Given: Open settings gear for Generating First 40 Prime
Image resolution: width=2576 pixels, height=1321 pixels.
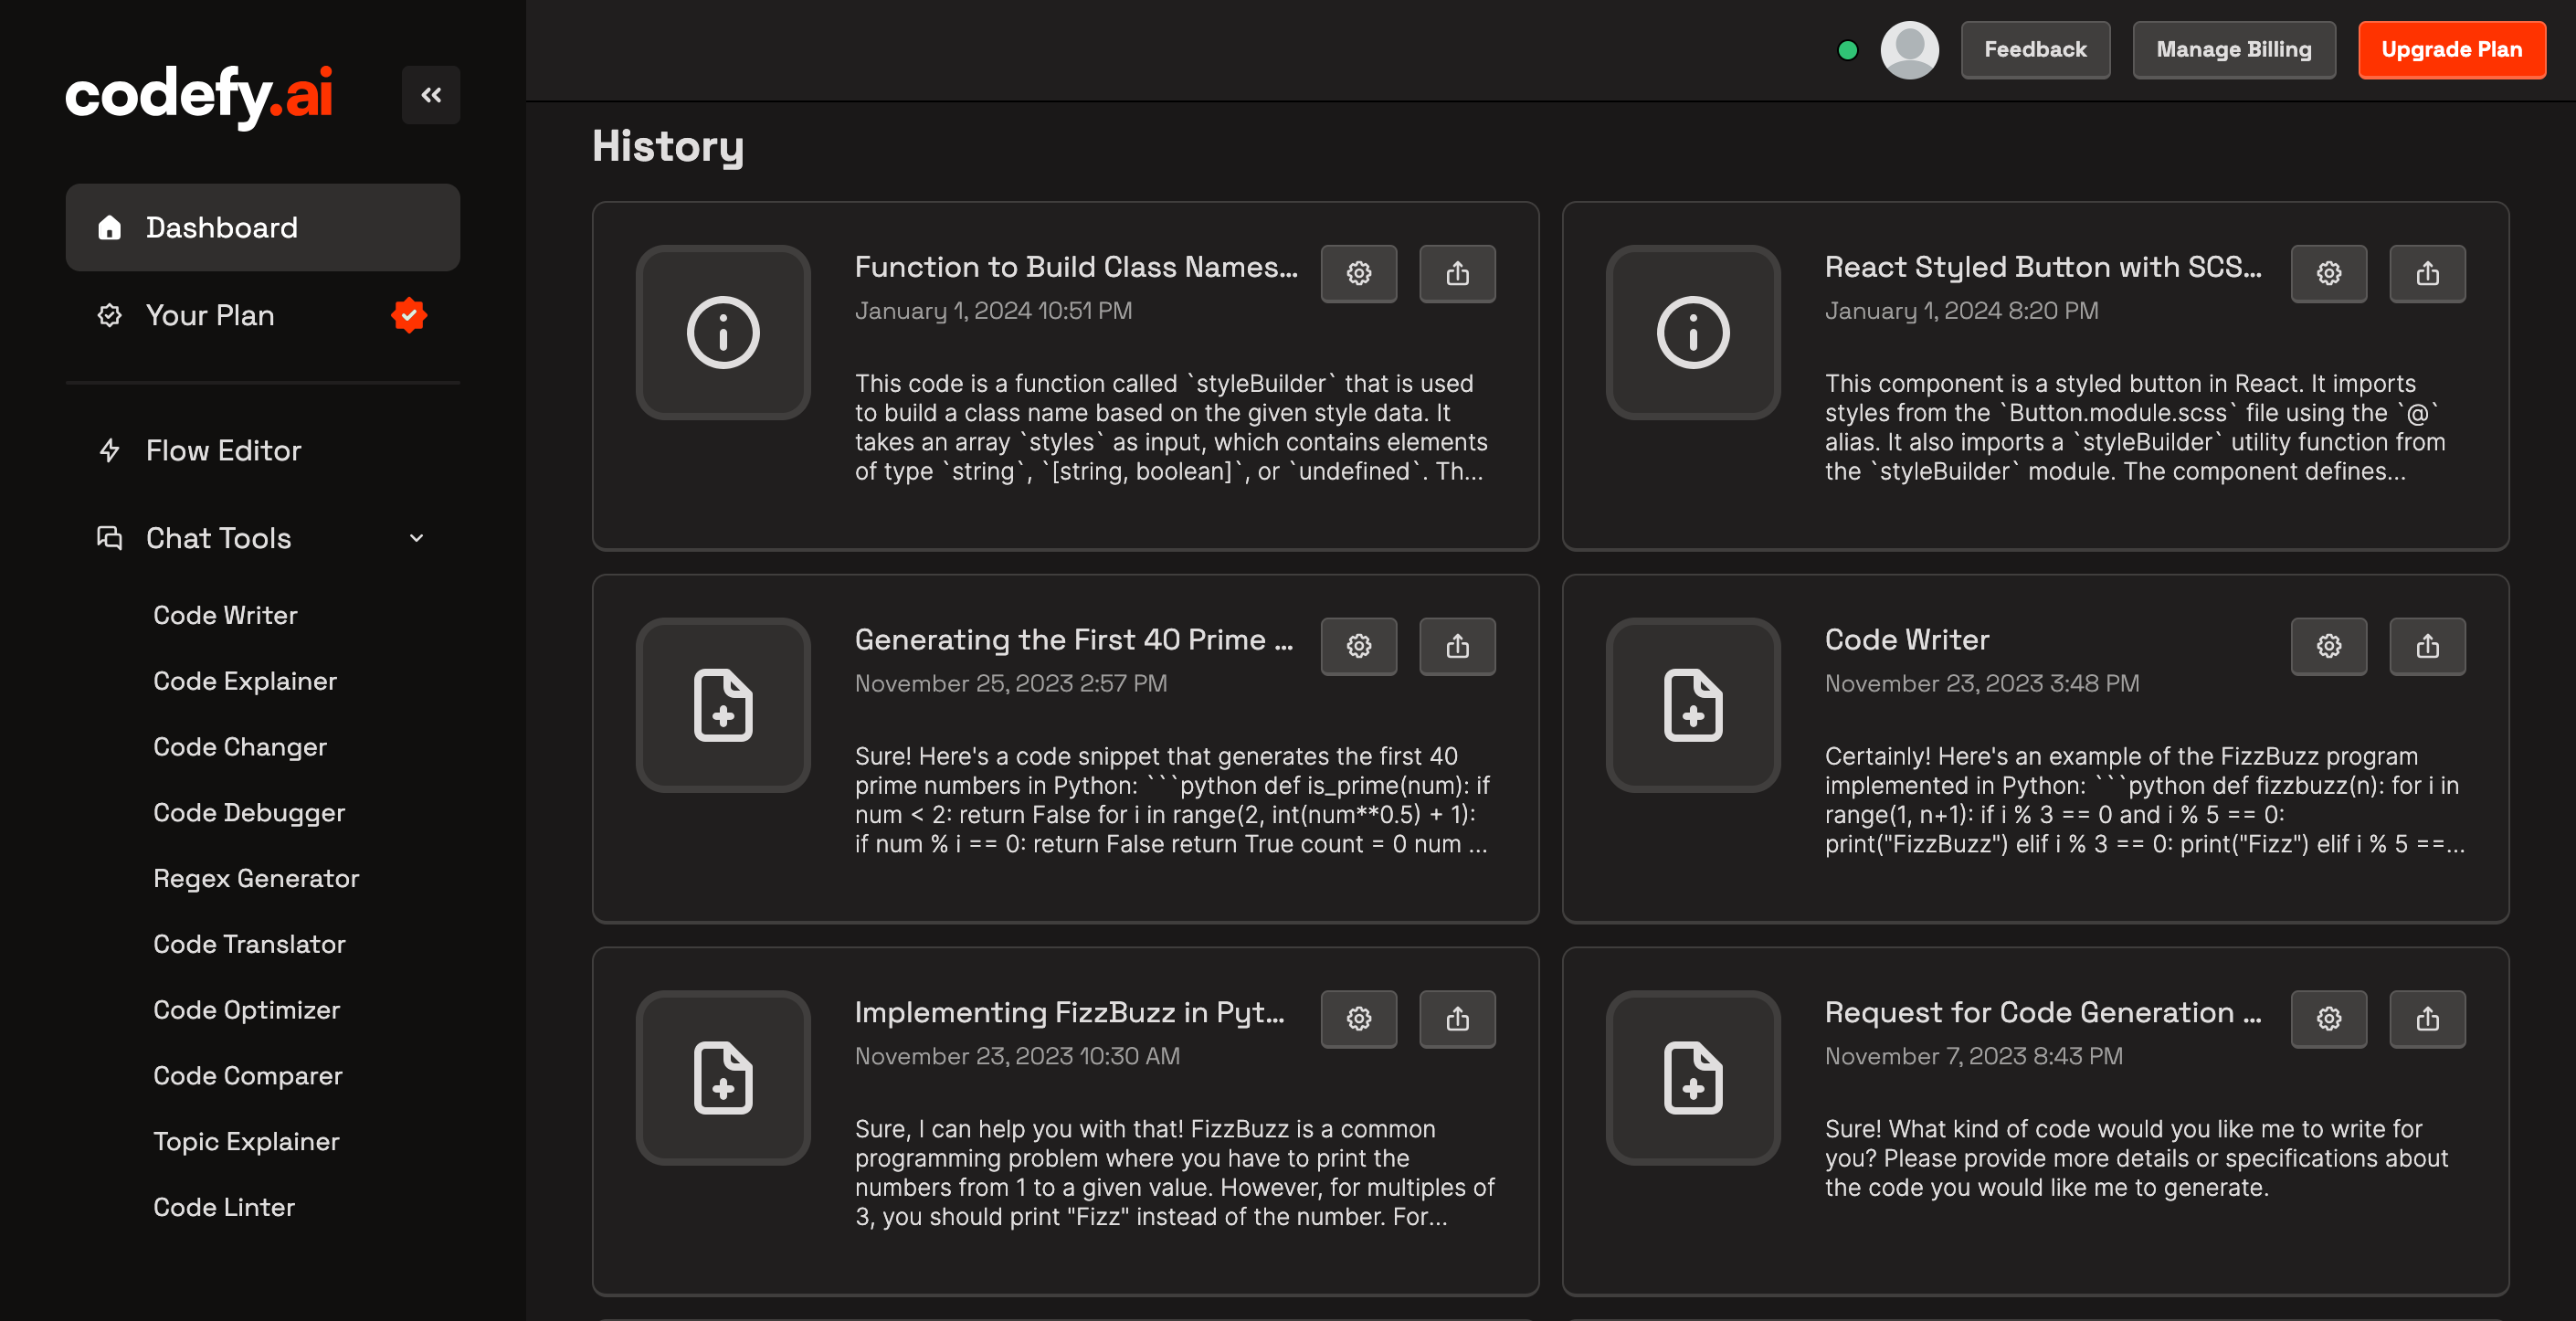Looking at the screenshot, I should pos(1358,646).
